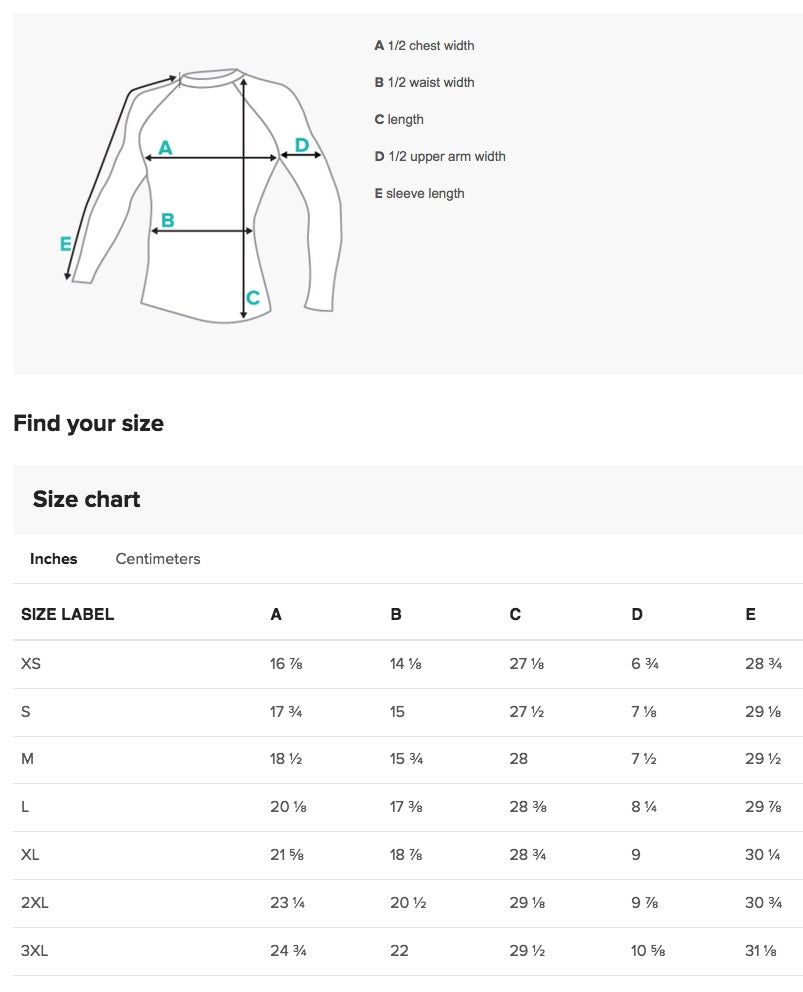Click the teal B label on shirt diagram
The height and width of the screenshot is (992, 803).
click(168, 220)
